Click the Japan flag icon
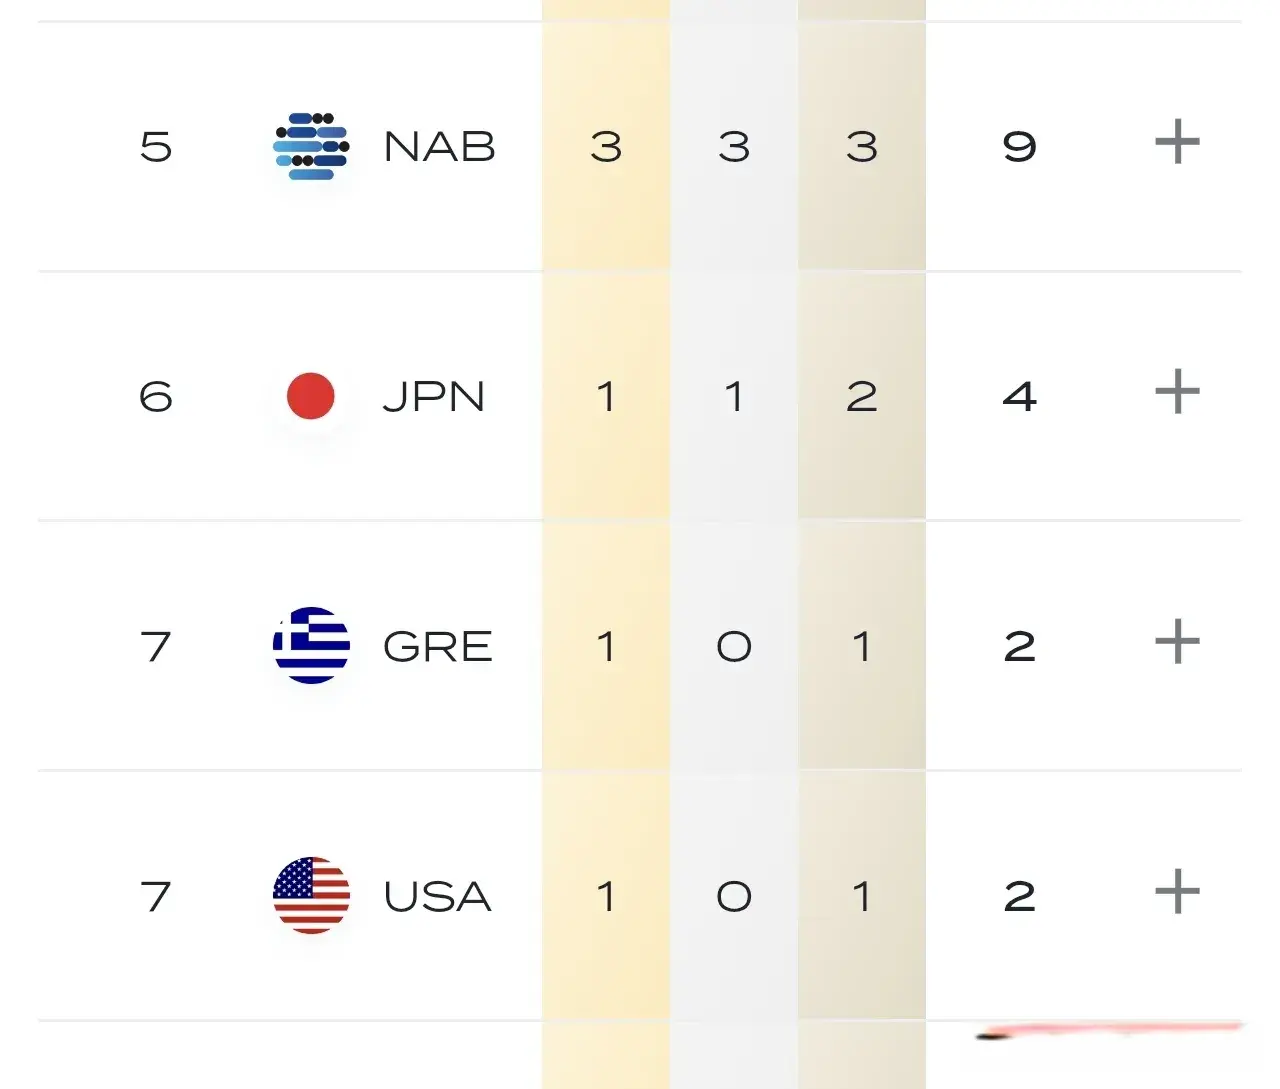 [311, 396]
